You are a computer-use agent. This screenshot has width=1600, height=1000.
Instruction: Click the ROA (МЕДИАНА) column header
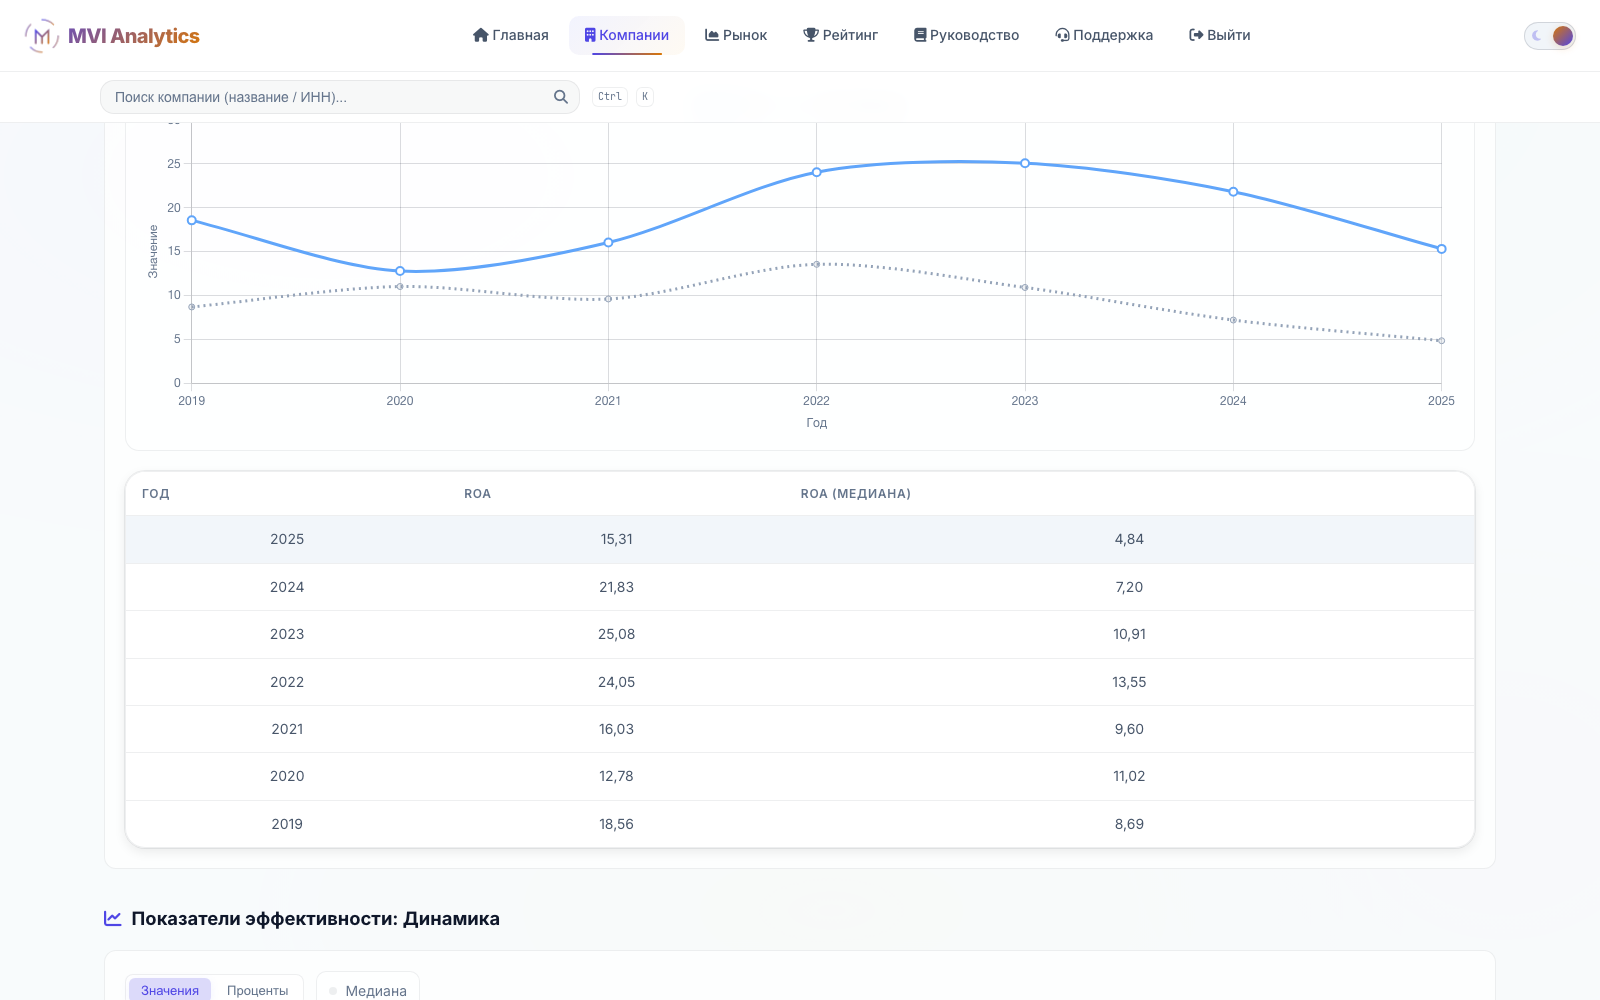(x=856, y=494)
